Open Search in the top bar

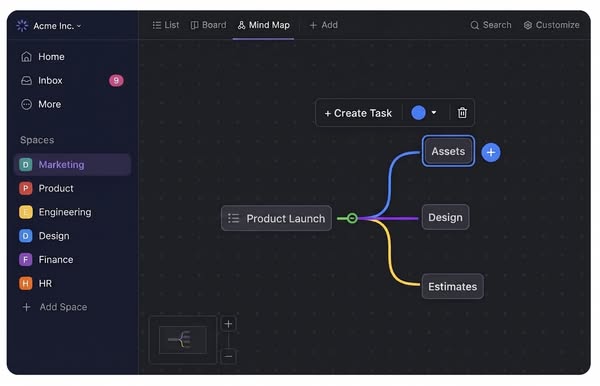coord(491,25)
